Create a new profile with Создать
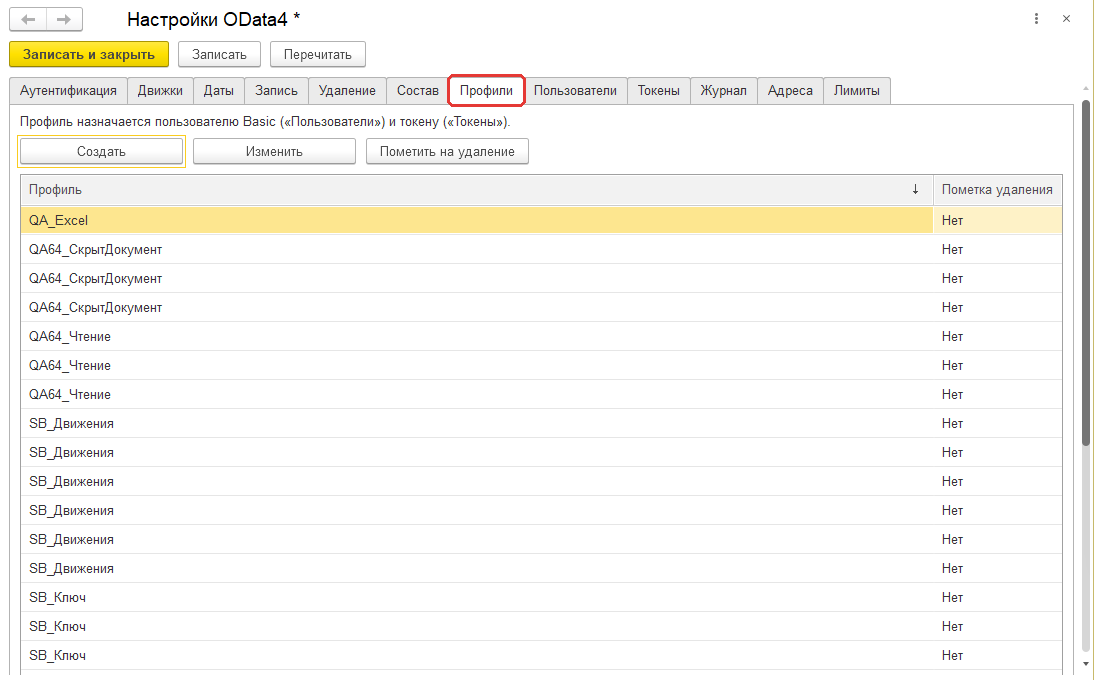 101,151
